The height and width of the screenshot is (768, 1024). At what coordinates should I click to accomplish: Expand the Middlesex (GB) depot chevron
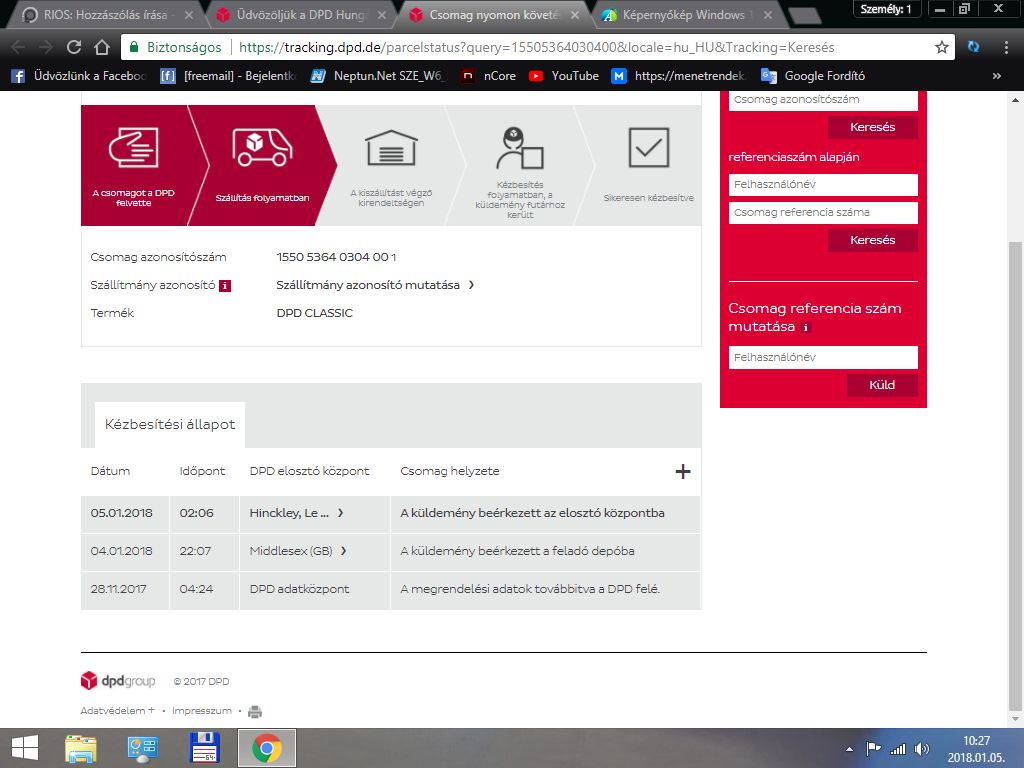tap(343, 551)
